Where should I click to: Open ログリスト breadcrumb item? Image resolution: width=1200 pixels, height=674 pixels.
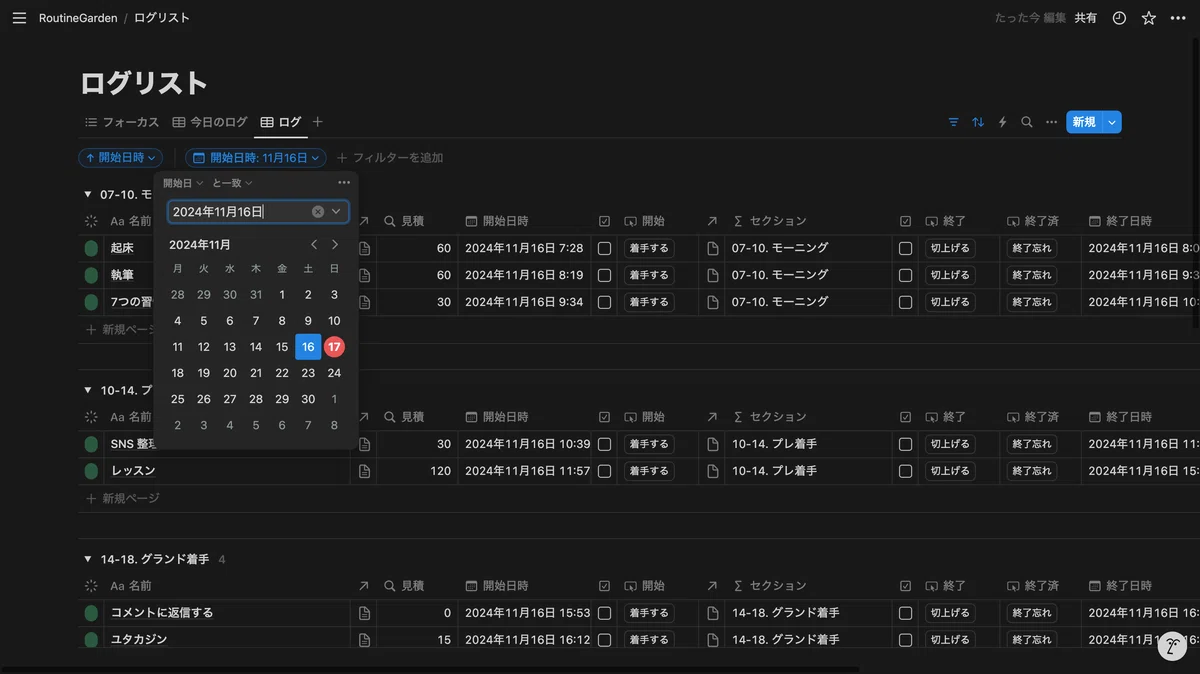(162, 18)
